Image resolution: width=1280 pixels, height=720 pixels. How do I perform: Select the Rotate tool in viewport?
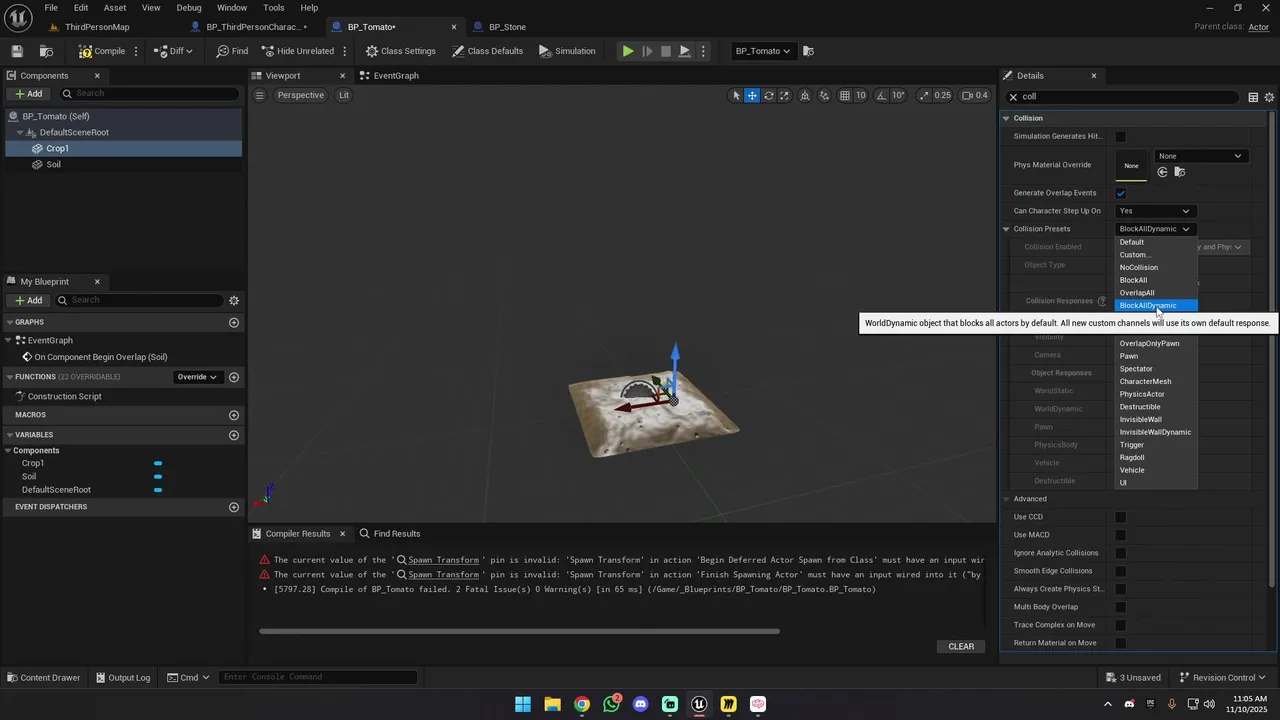tap(768, 95)
